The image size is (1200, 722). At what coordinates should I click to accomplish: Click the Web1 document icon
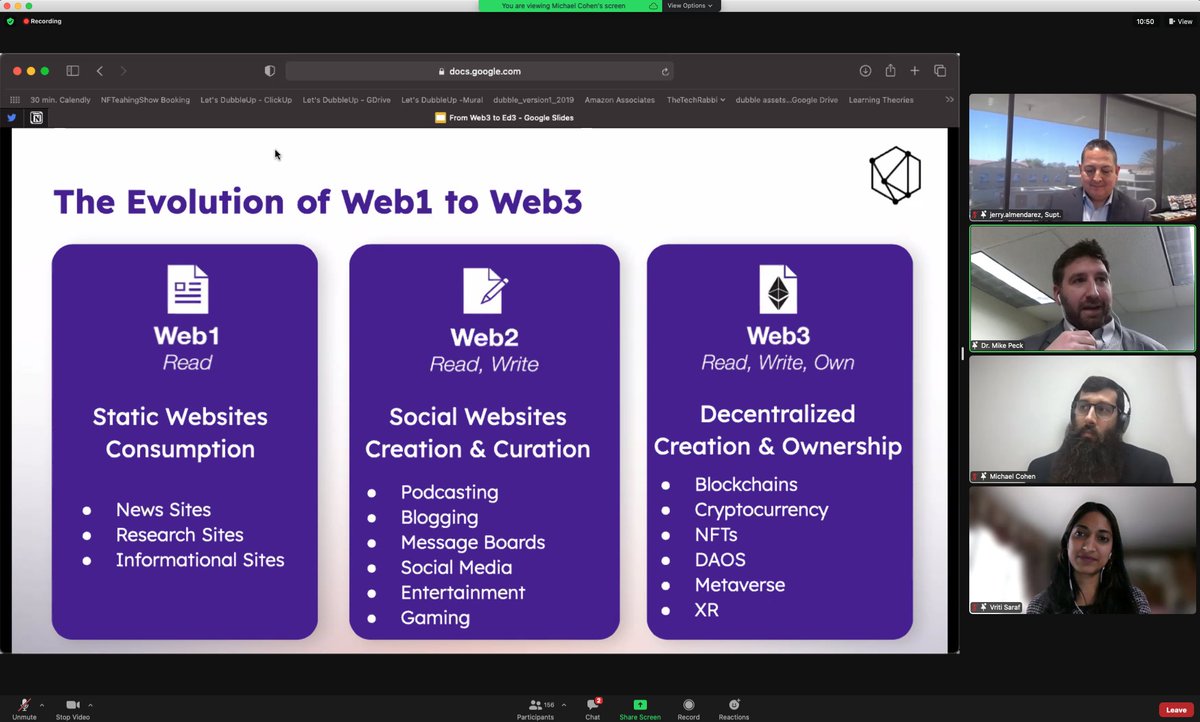tap(187, 289)
